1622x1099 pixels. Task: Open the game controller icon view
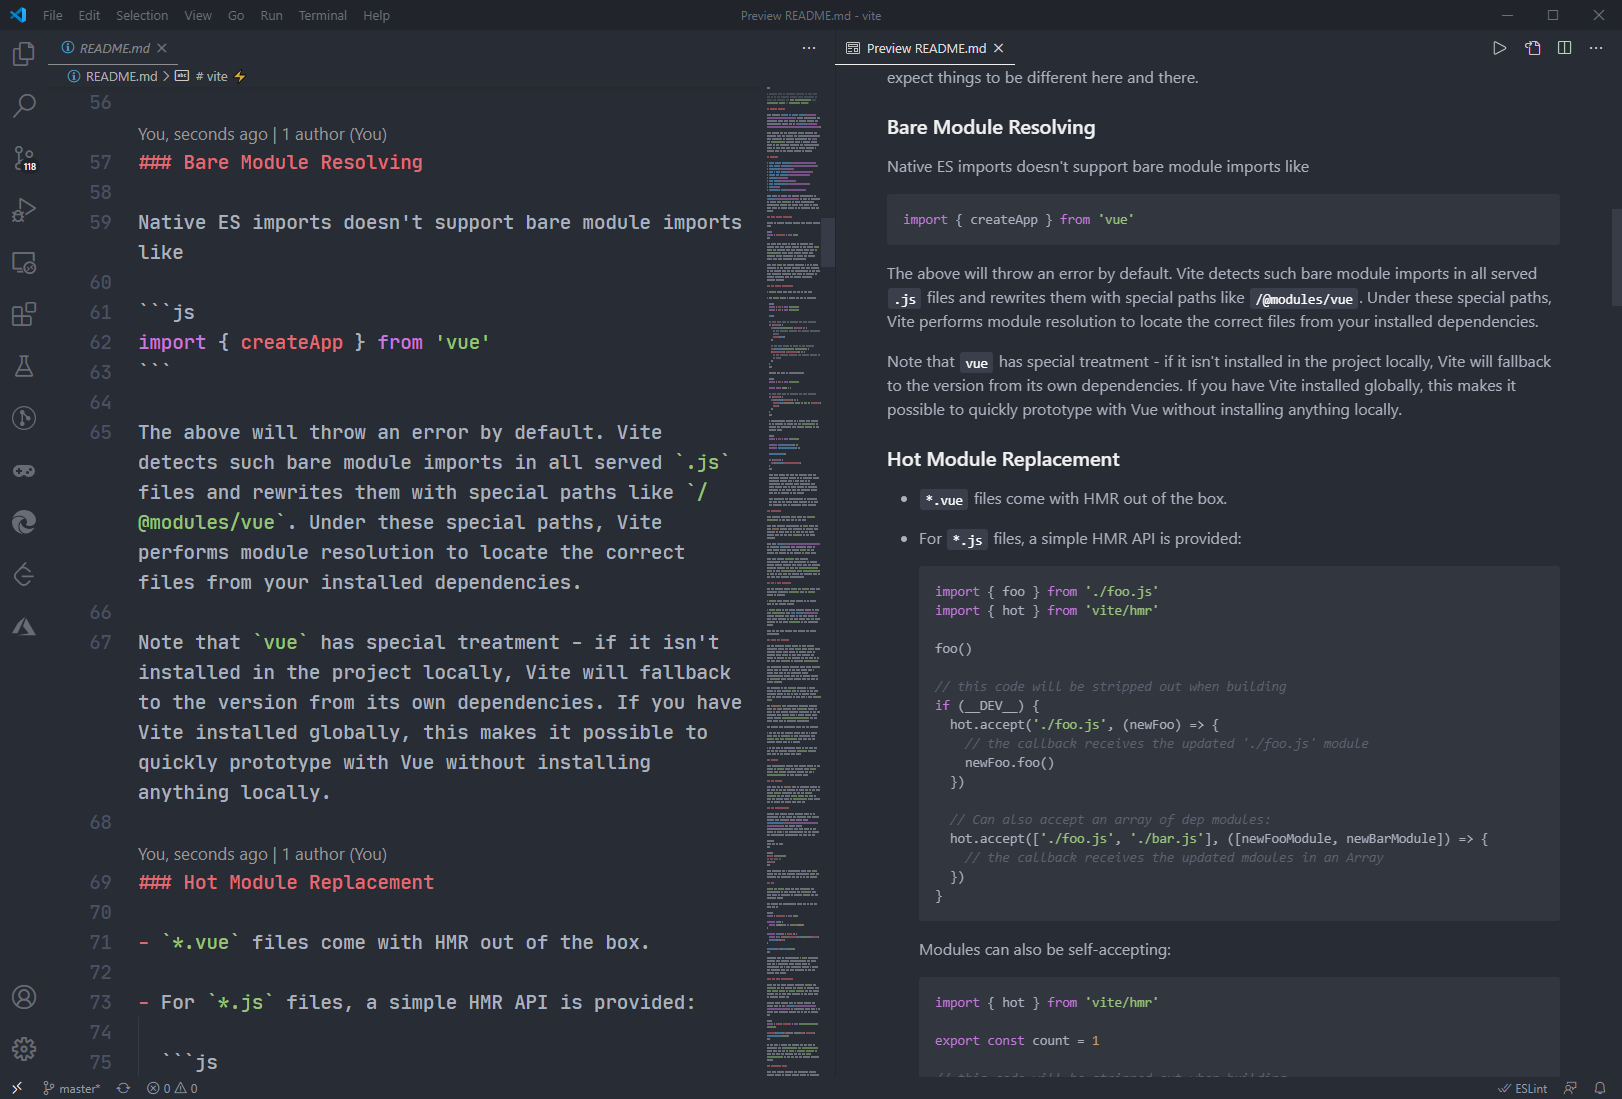[x=24, y=470]
